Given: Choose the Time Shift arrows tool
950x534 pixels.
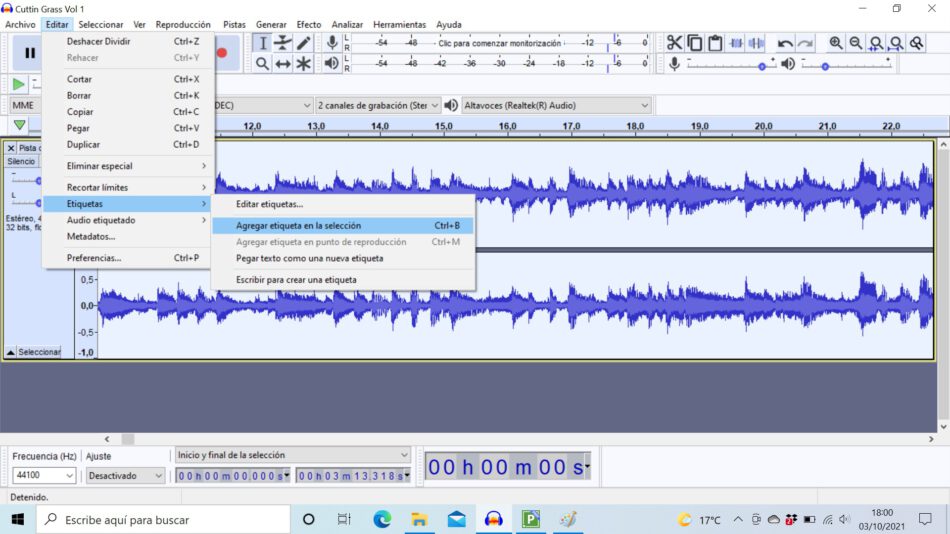Looking at the screenshot, I should 283,64.
